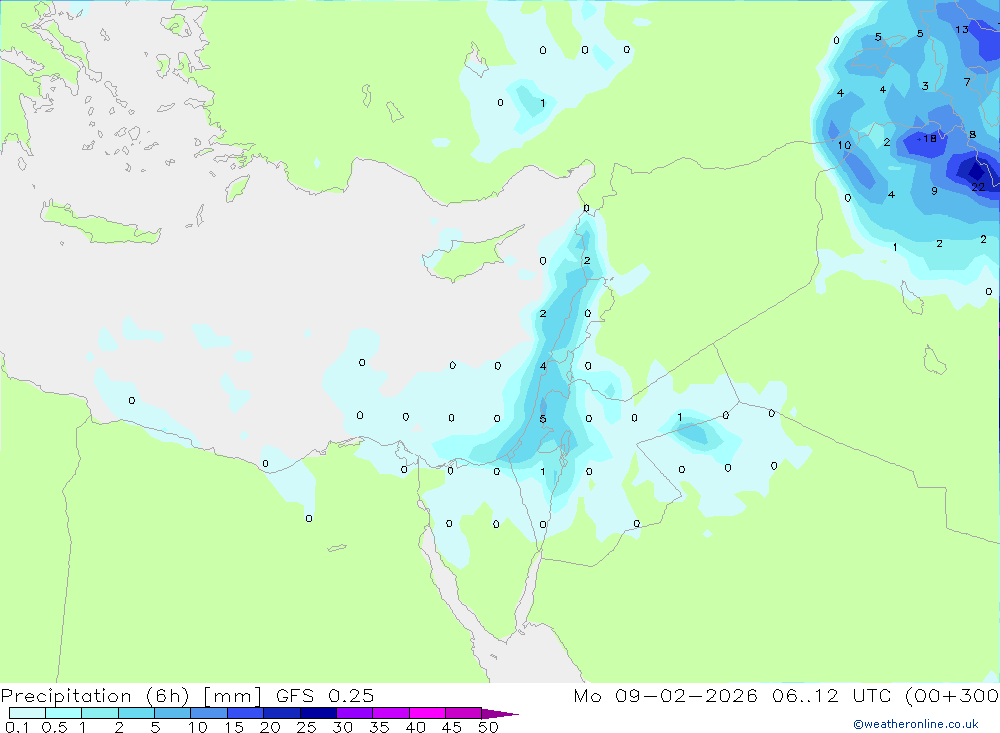1000x733 pixels.
Task: Click the '13' precipitation value on map
Action: 962,29
